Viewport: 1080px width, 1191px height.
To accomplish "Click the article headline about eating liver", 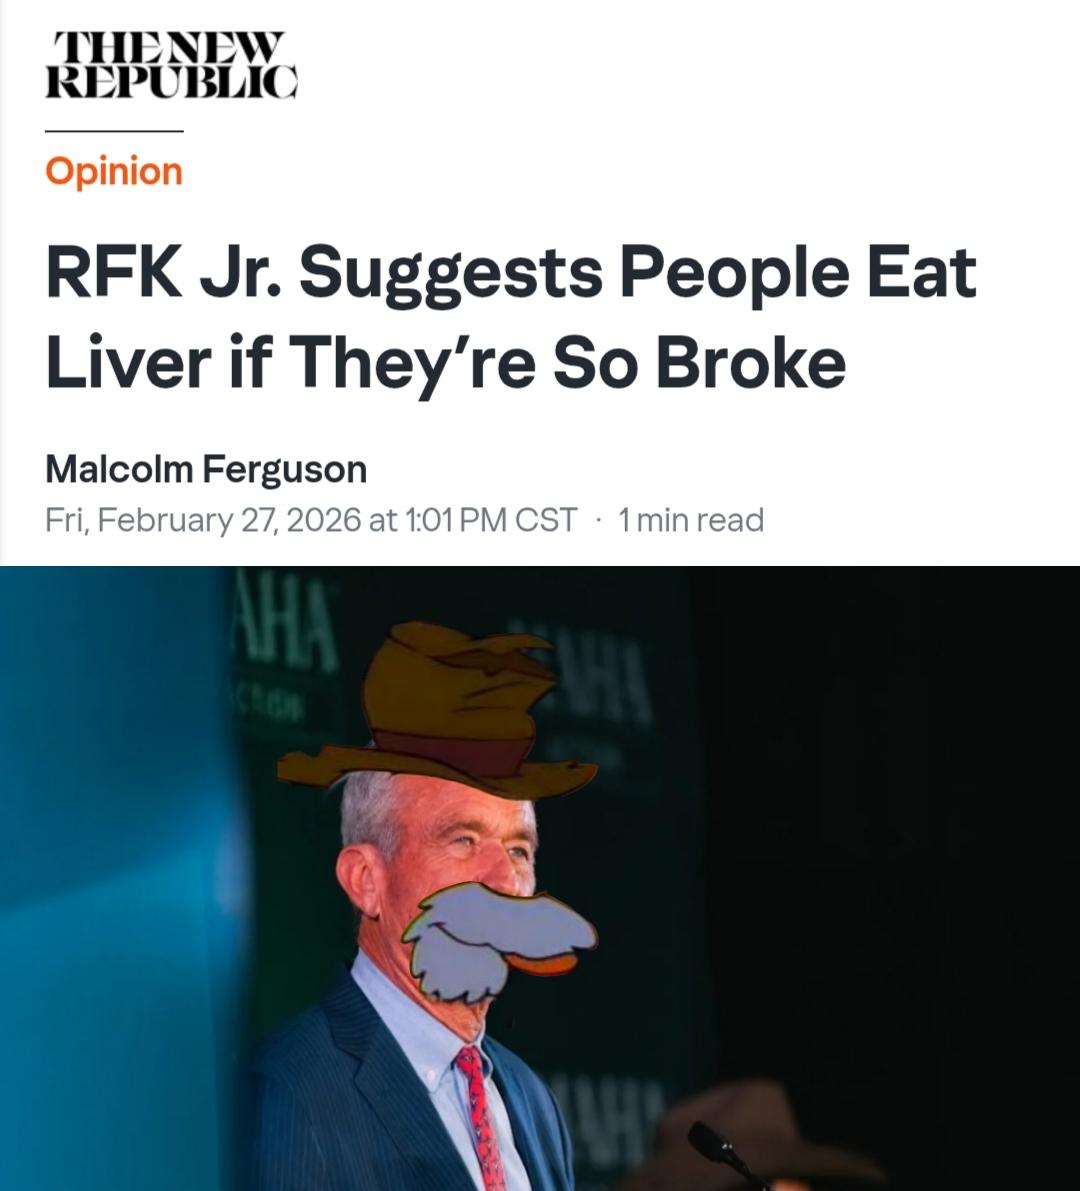I will [510, 317].
